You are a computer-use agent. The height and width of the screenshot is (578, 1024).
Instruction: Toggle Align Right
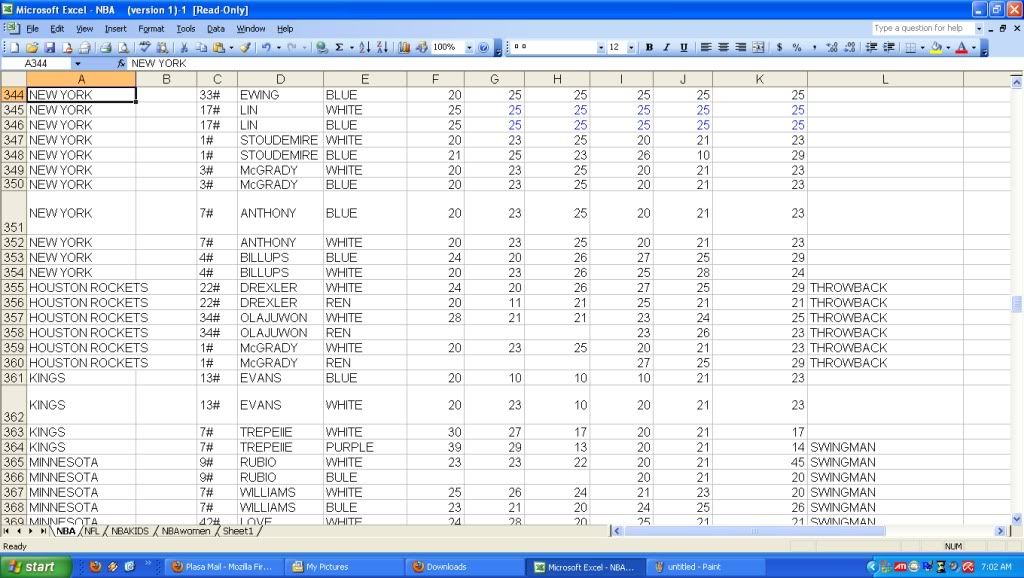tap(741, 48)
